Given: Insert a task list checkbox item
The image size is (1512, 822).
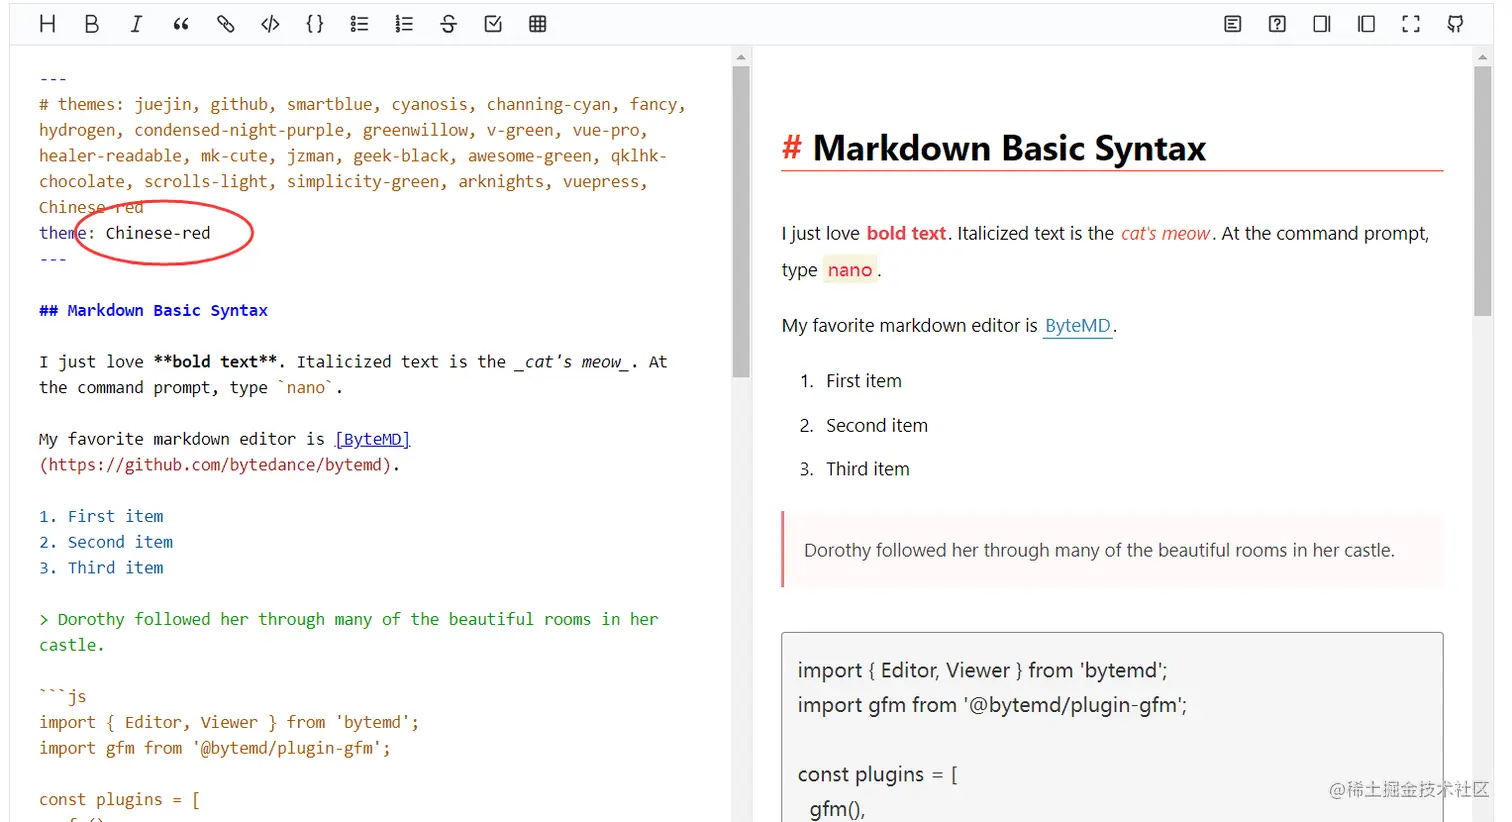Looking at the screenshot, I should point(493,24).
